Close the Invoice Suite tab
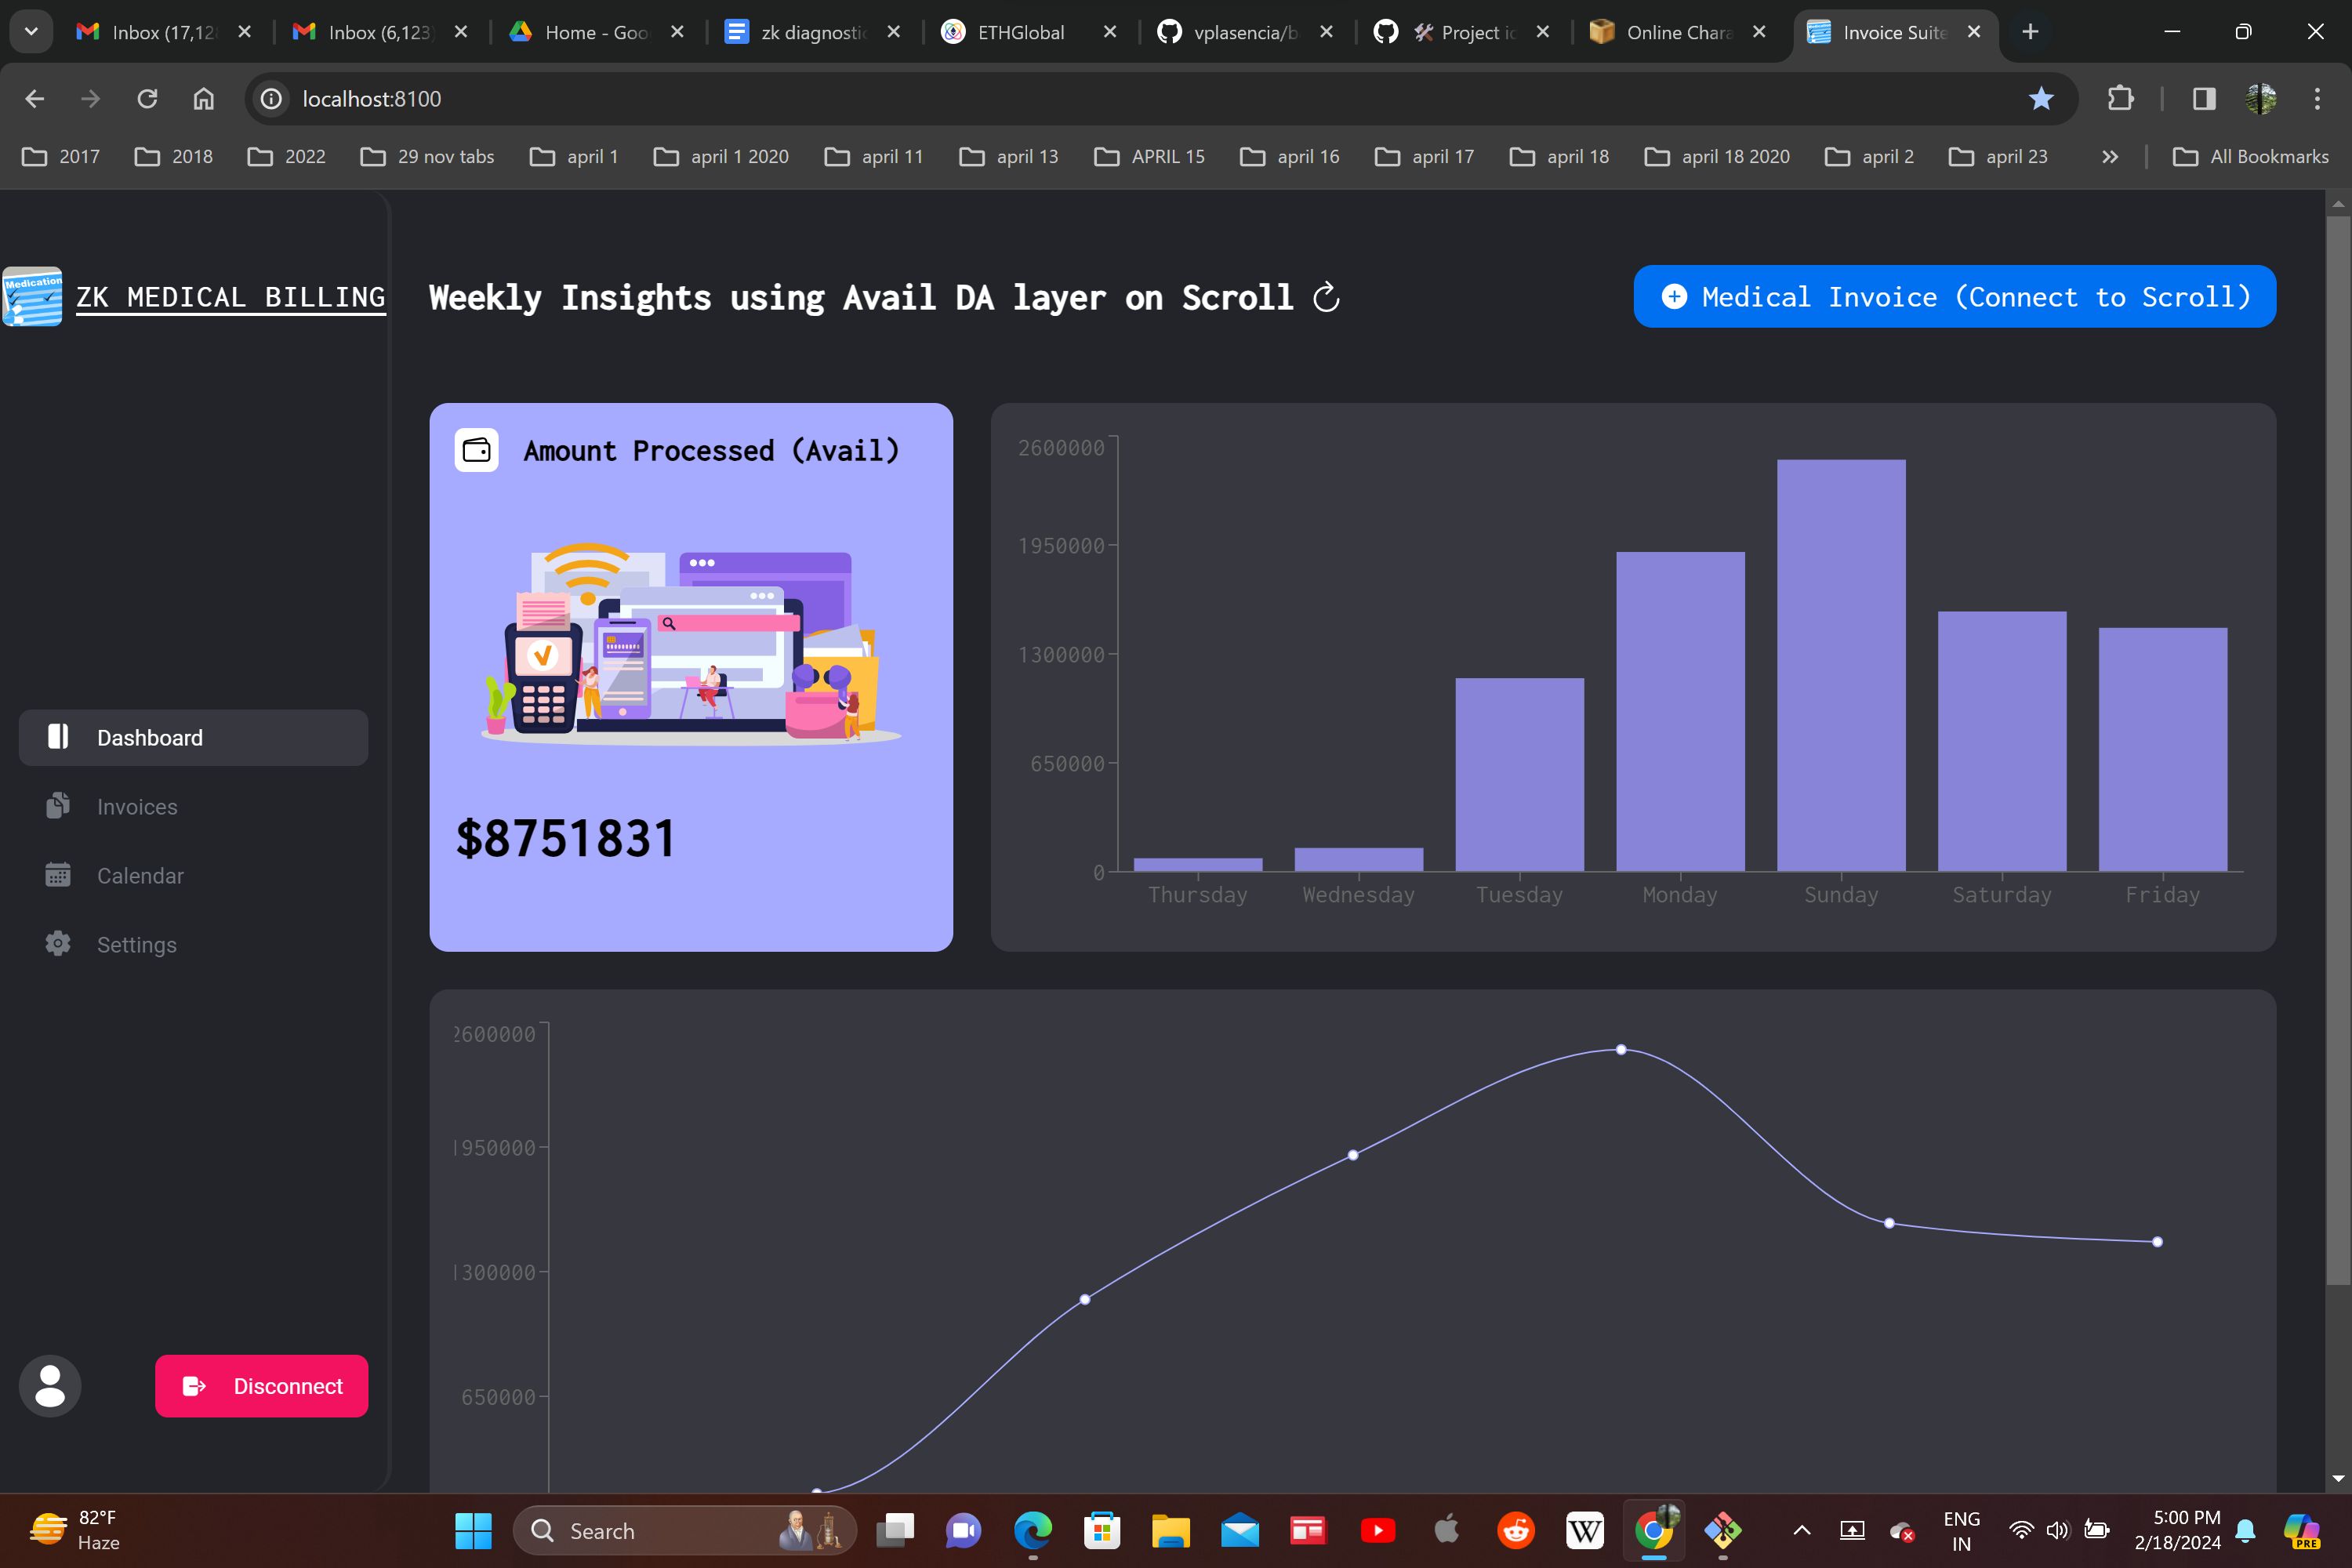 (x=1974, y=32)
